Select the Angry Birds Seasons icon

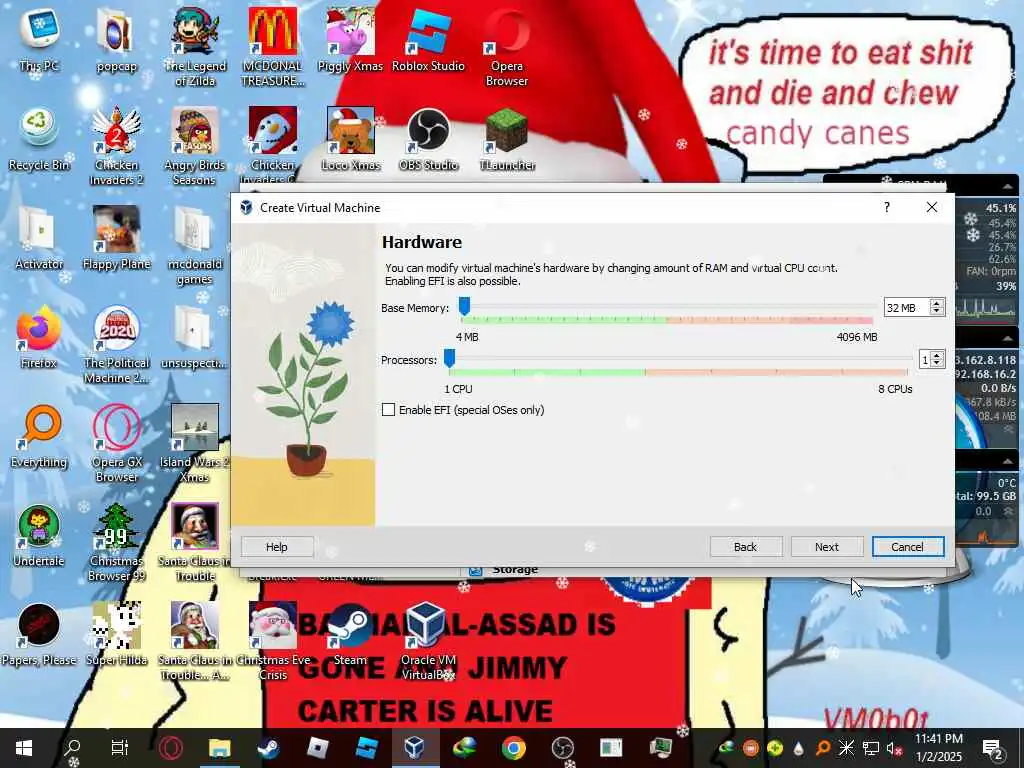[x=195, y=147]
